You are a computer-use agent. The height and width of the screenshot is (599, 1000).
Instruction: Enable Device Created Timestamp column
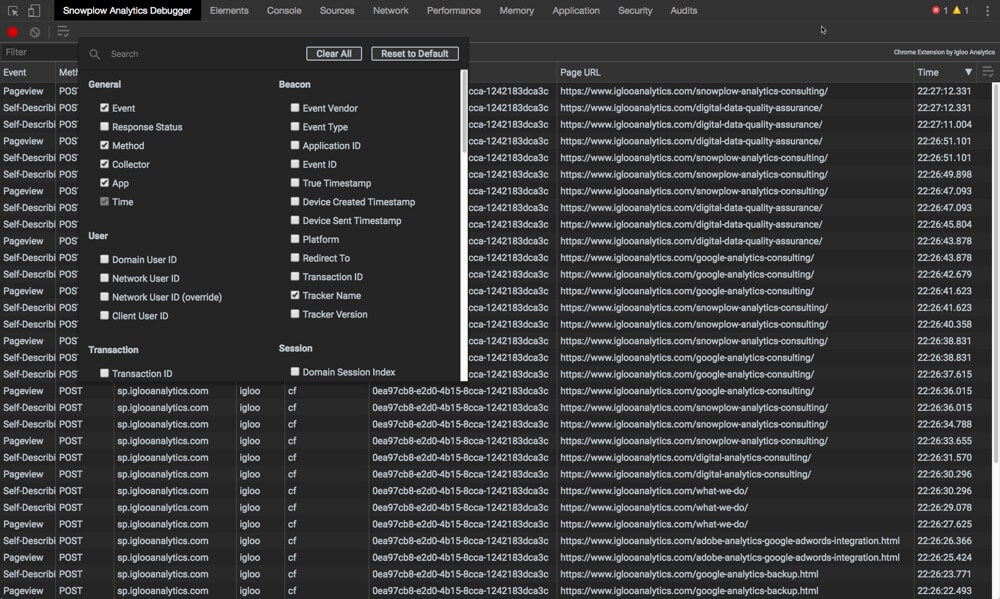[x=295, y=201]
